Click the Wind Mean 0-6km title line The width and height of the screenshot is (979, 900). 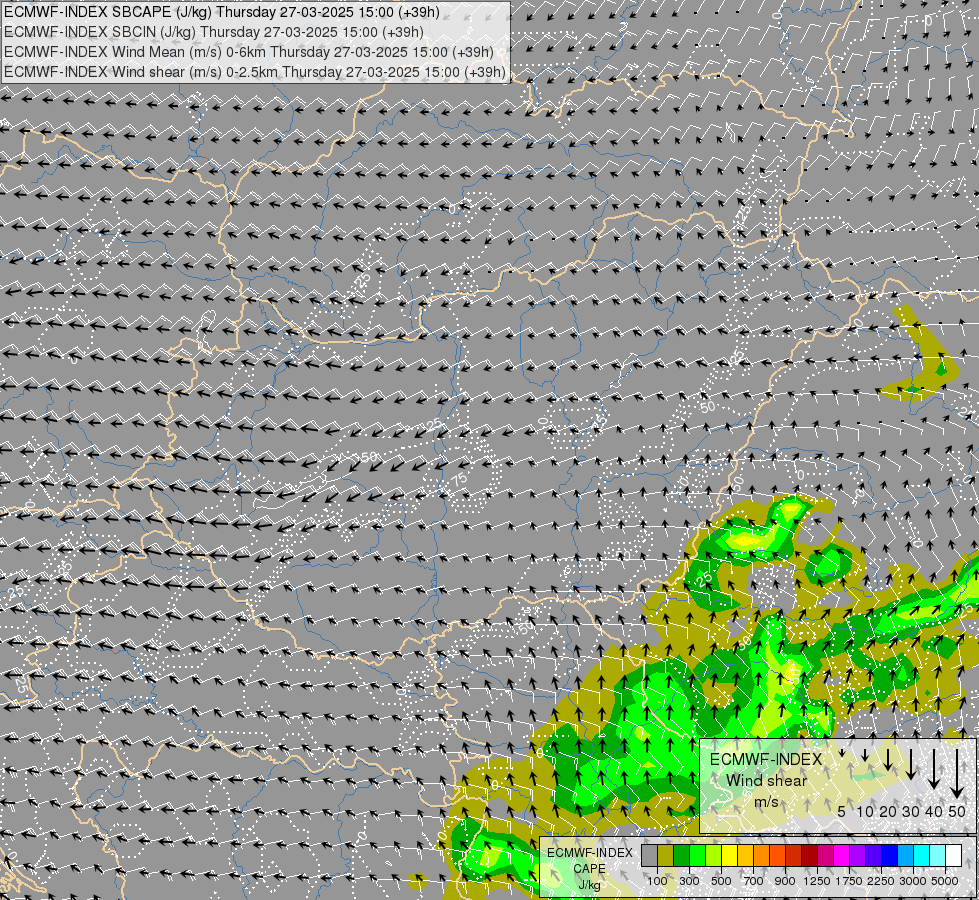pos(248,52)
